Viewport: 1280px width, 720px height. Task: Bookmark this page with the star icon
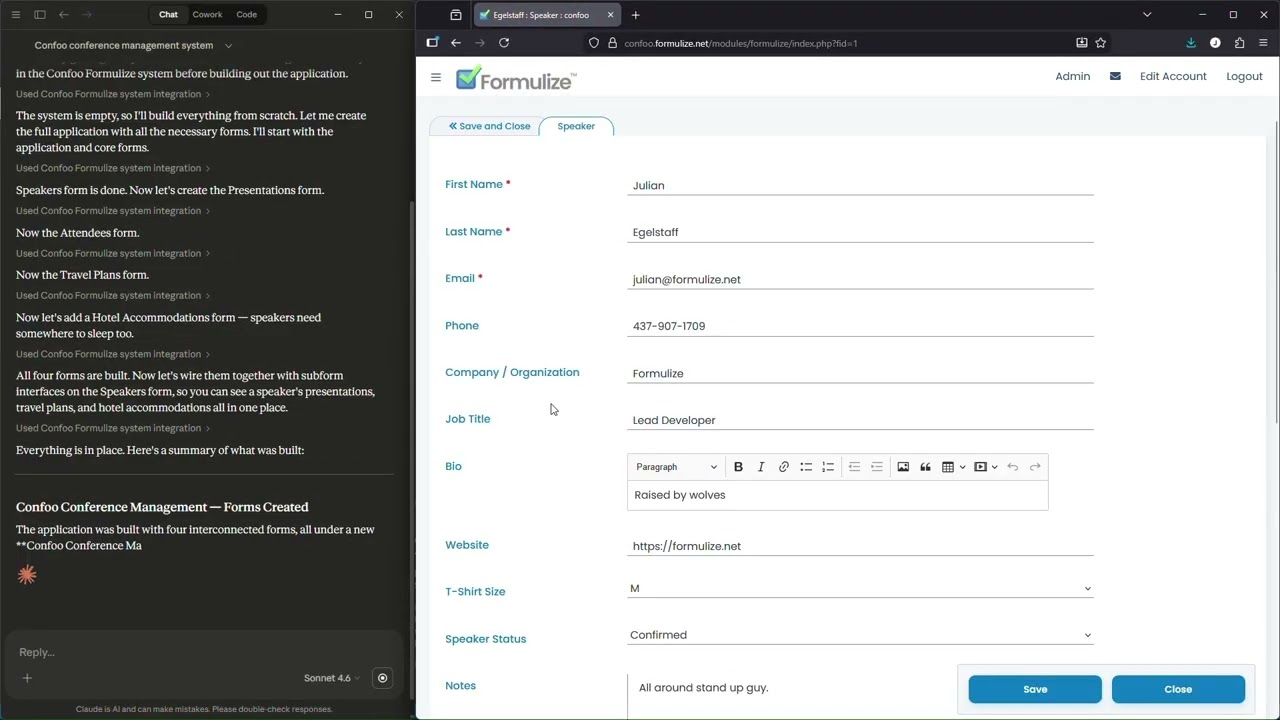click(1100, 43)
